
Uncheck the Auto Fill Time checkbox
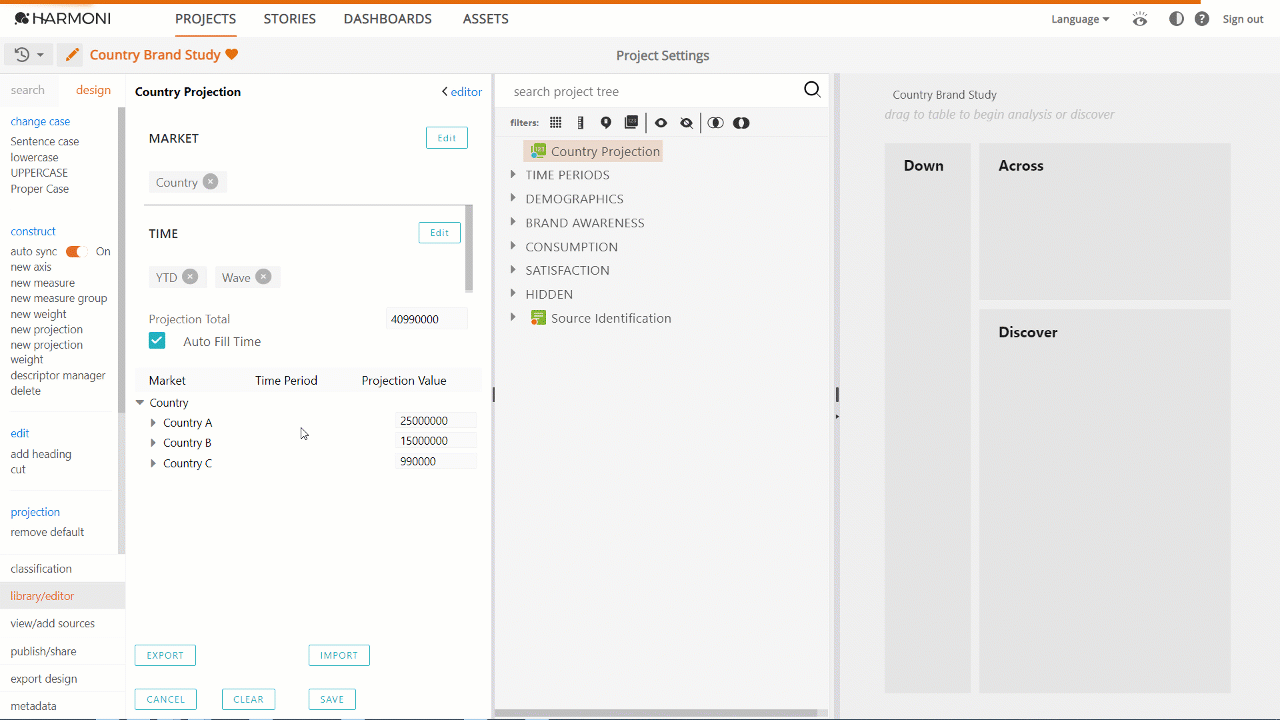coord(157,341)
